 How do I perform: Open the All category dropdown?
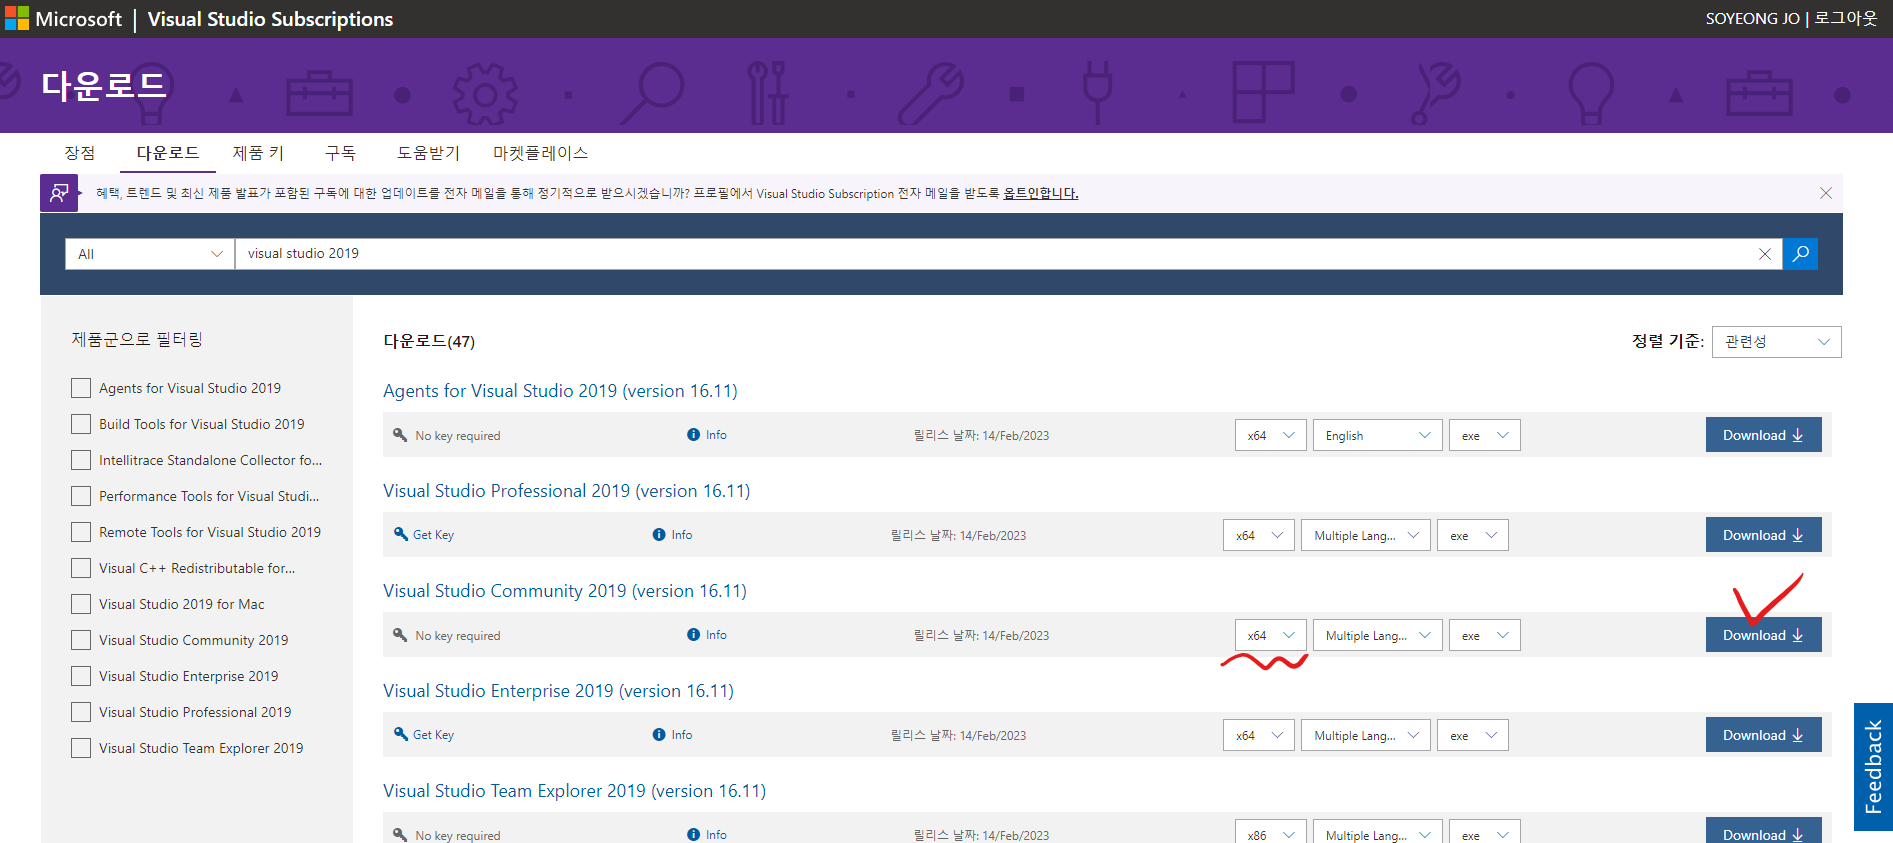(150, 254)
